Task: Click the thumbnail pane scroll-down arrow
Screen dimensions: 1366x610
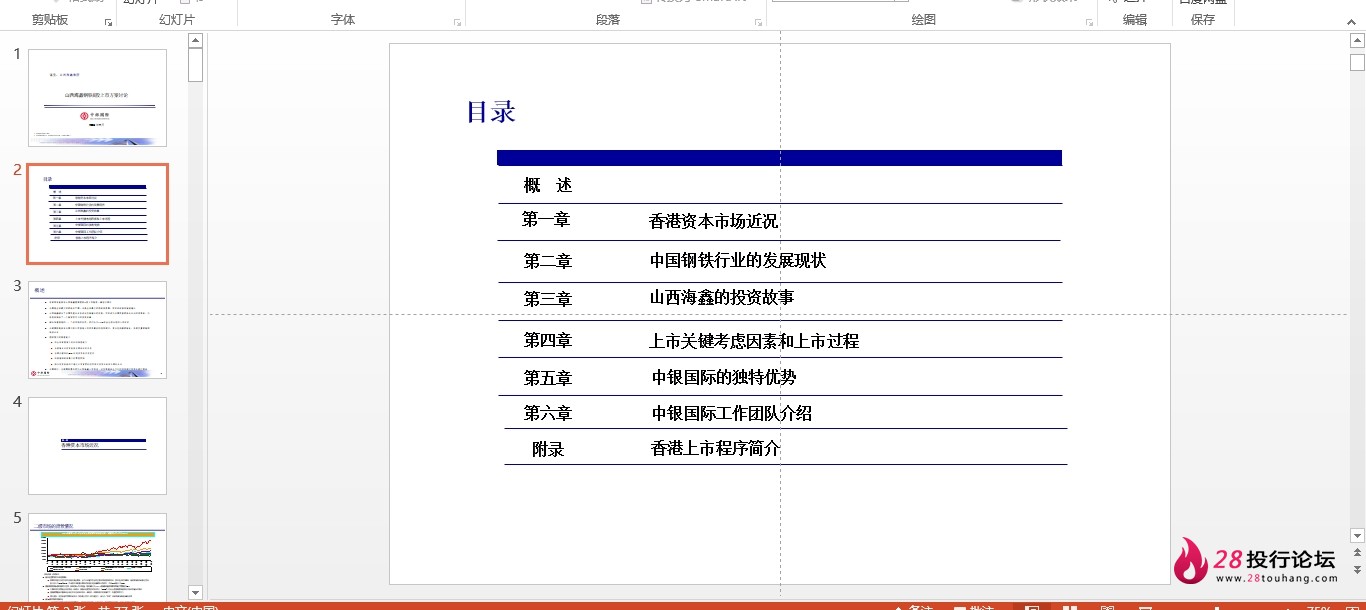Action: click(x=196, y=593)
